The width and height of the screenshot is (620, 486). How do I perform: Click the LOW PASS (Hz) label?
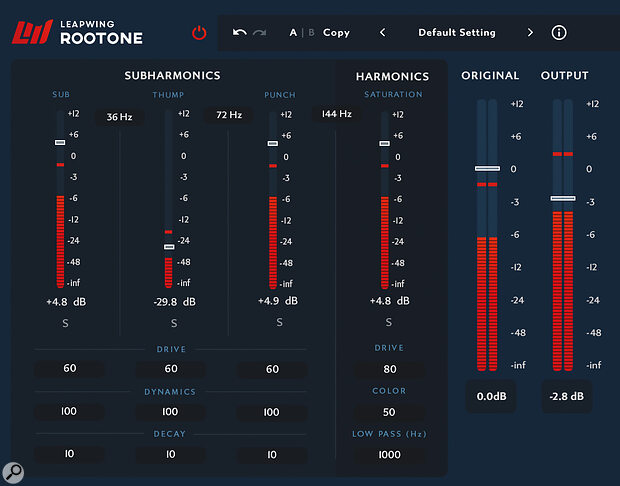click(x=389, y=434)
